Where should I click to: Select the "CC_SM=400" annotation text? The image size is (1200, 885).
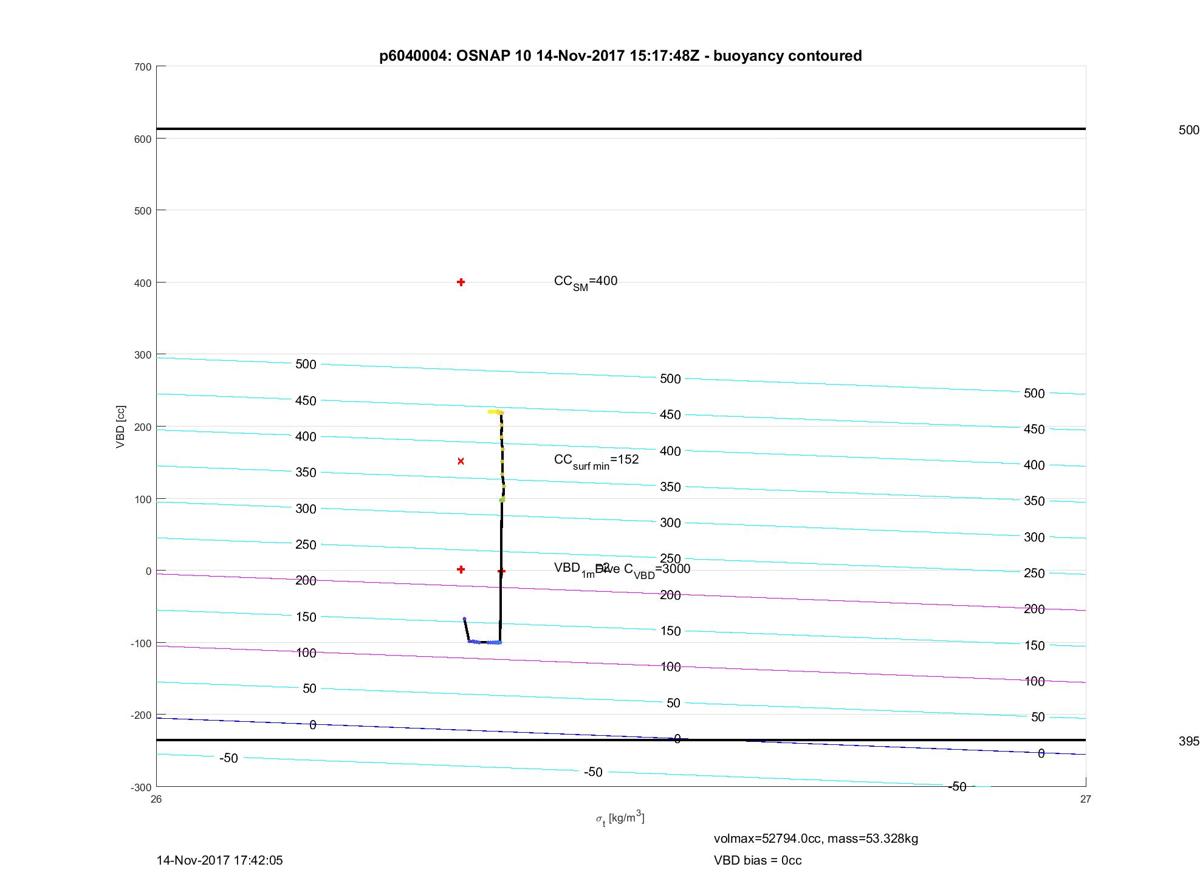click(586, 282)
